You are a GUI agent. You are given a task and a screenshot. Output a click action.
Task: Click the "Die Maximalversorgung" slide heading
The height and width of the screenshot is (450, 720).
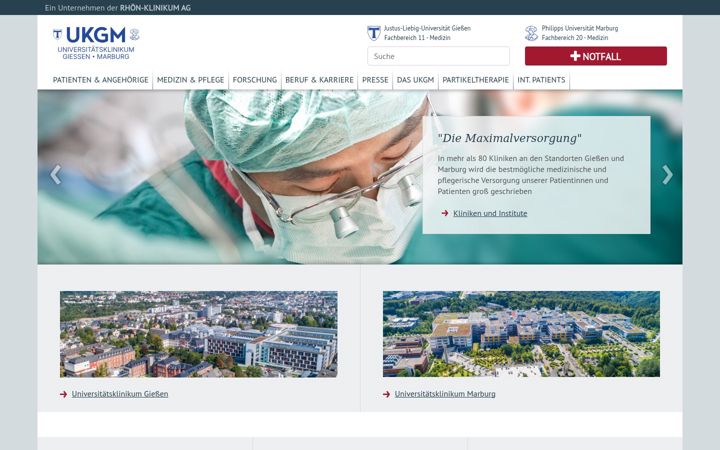(510, 138)
